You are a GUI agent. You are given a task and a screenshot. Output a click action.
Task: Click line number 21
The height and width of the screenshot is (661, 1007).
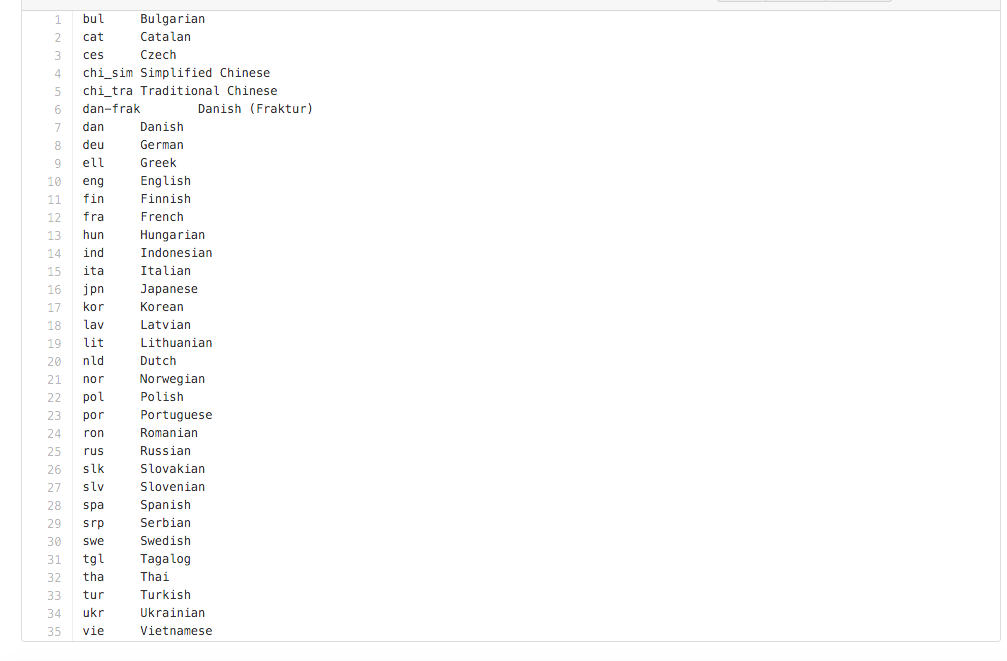click(x=55, y=380)
